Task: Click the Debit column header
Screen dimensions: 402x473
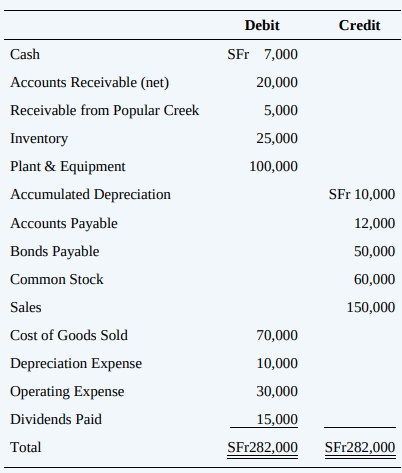Action: 262,25
